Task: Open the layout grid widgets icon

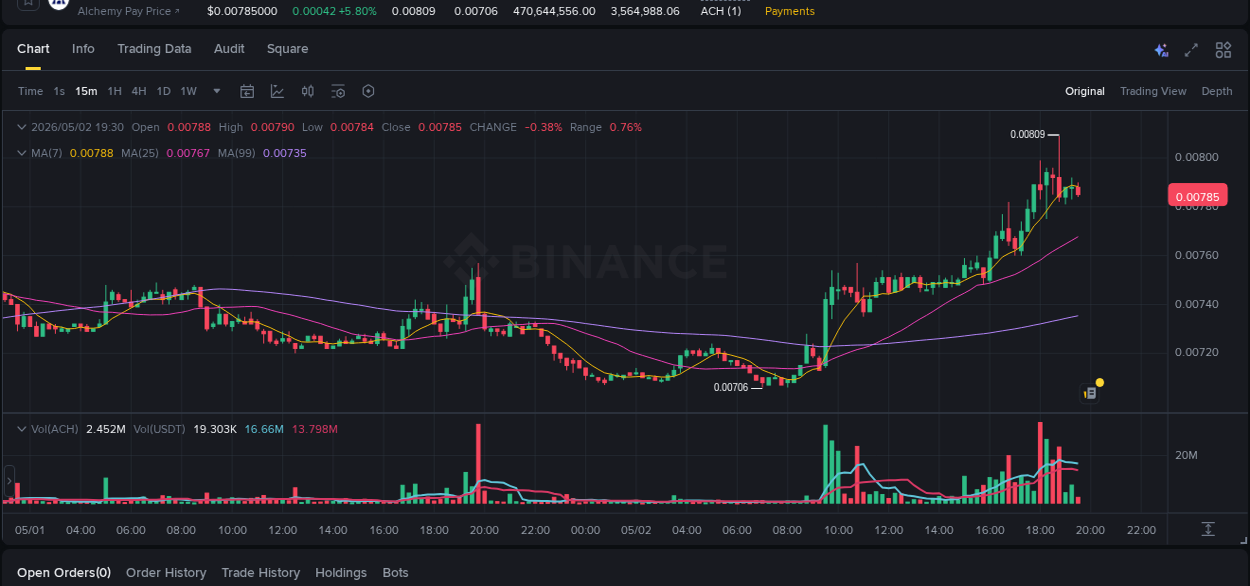Action: coord(1223,50)
